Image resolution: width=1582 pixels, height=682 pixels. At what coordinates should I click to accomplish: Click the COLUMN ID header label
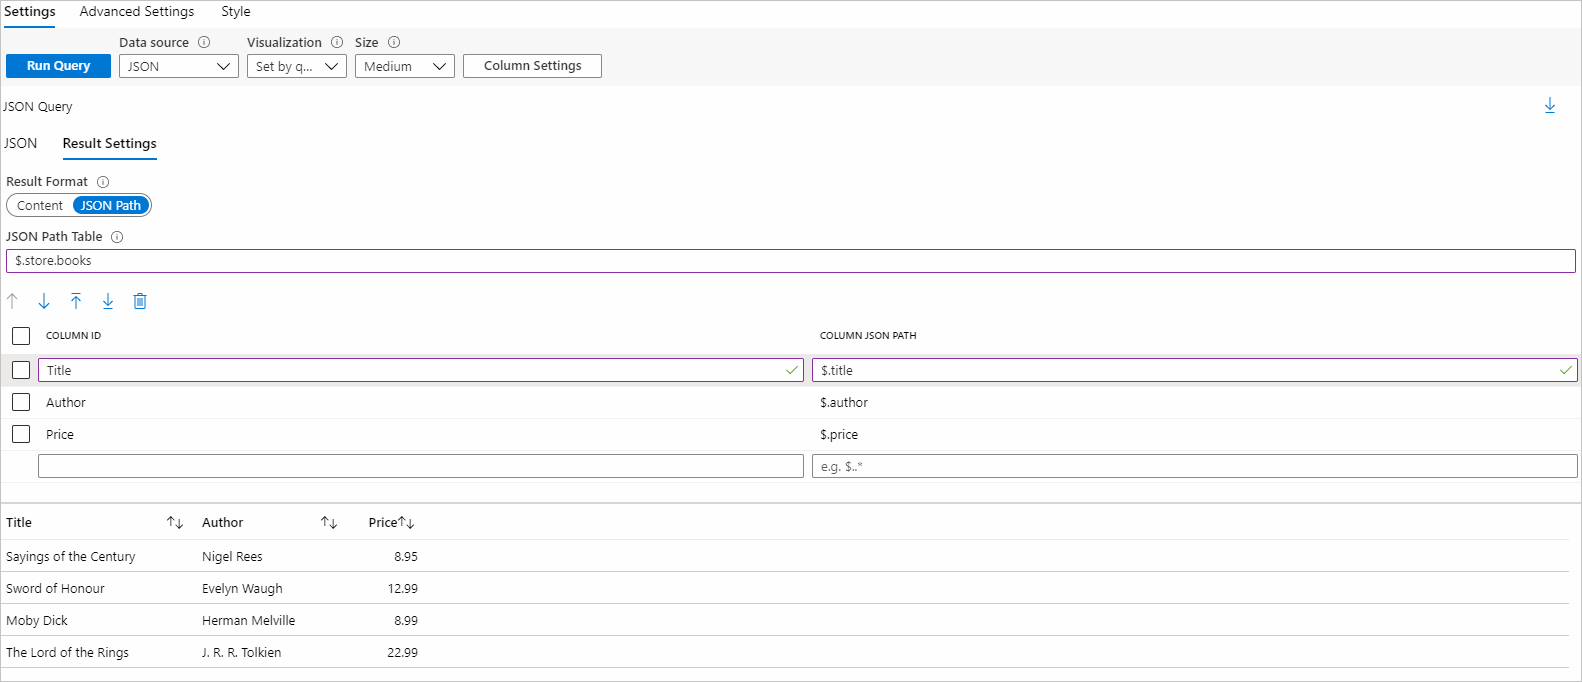73,336
